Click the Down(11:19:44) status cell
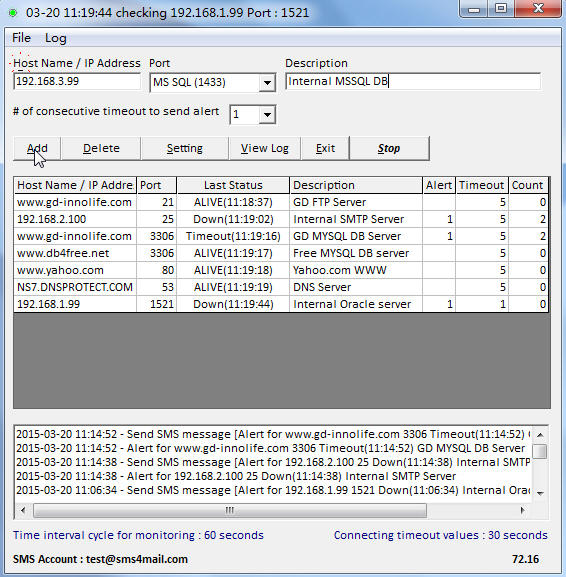This screenshot has height=577, width=566. [x=233, y=304]
